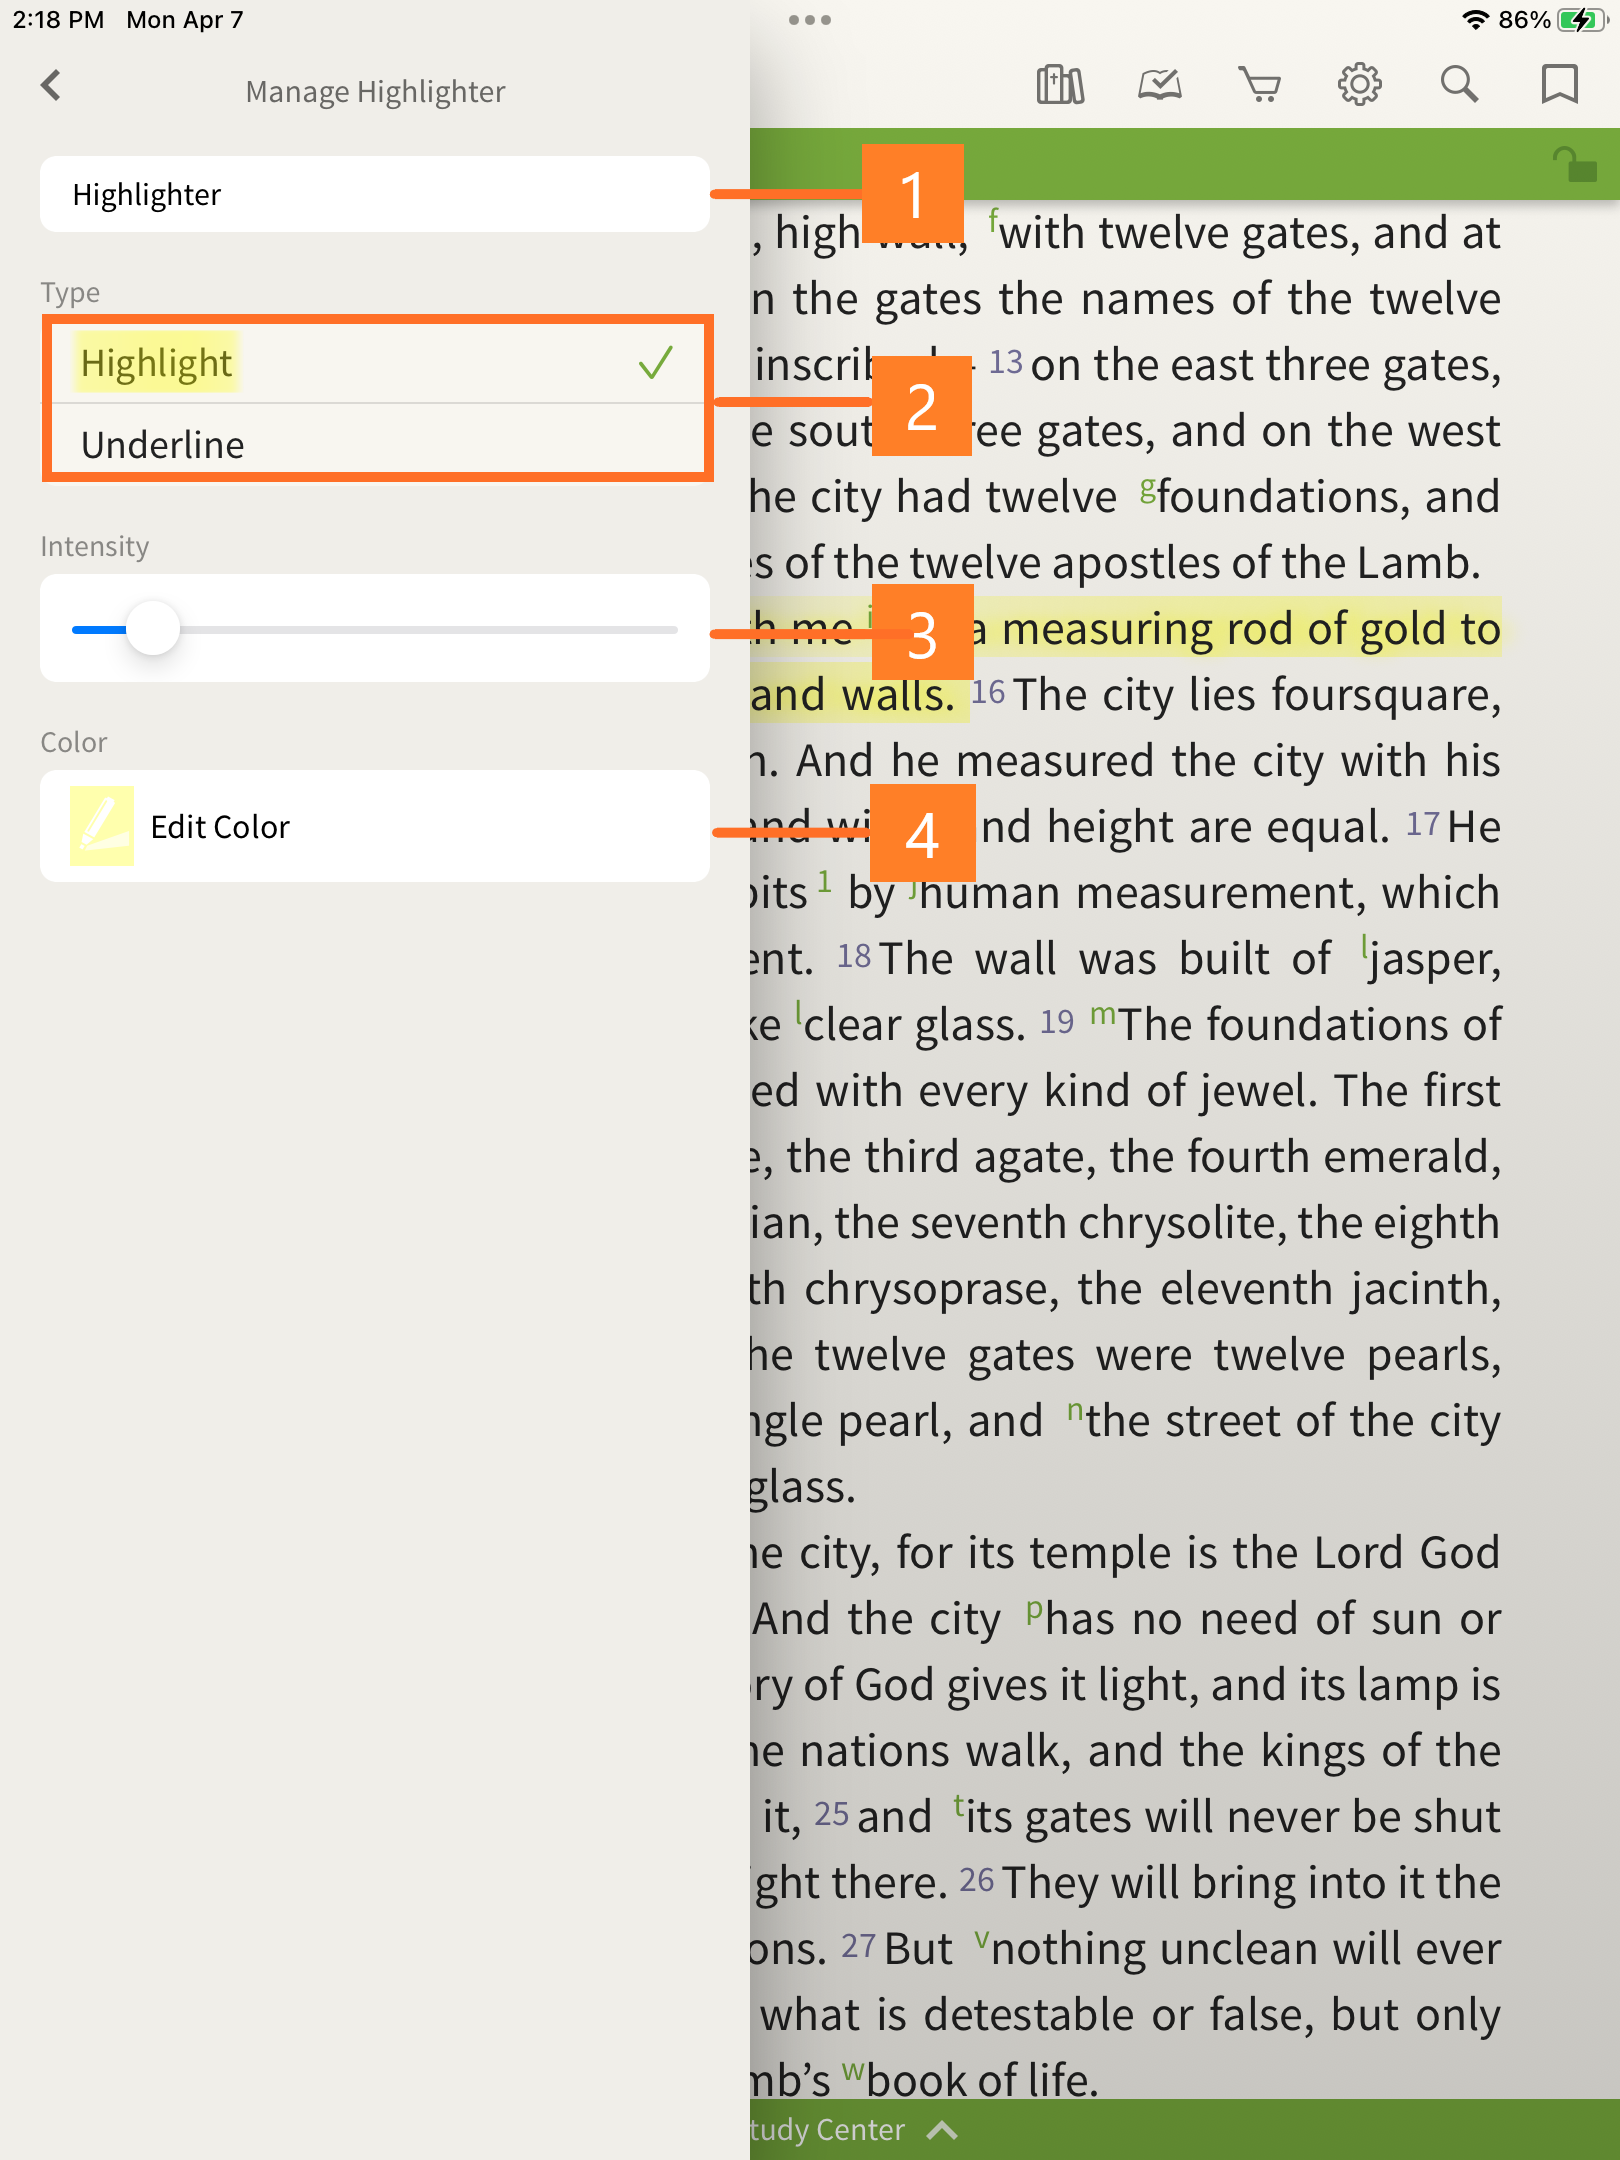
Task: Open cross-reference w before 'book of life'
Action: 853,2070
